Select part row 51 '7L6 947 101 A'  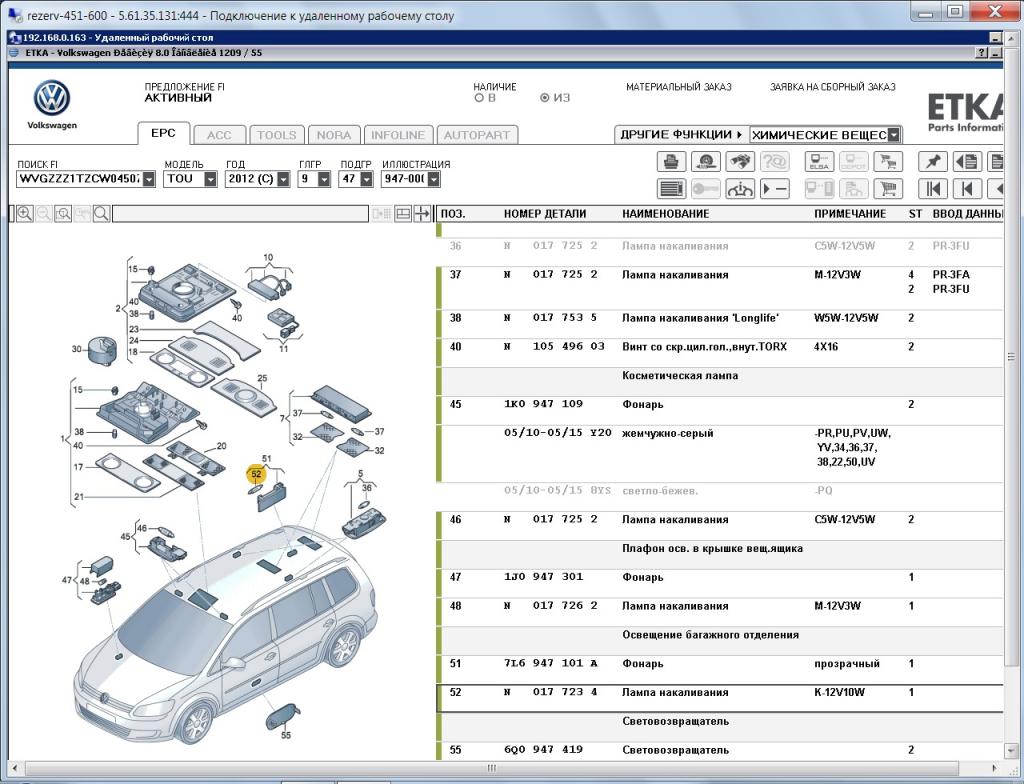(x=720, y=670)
